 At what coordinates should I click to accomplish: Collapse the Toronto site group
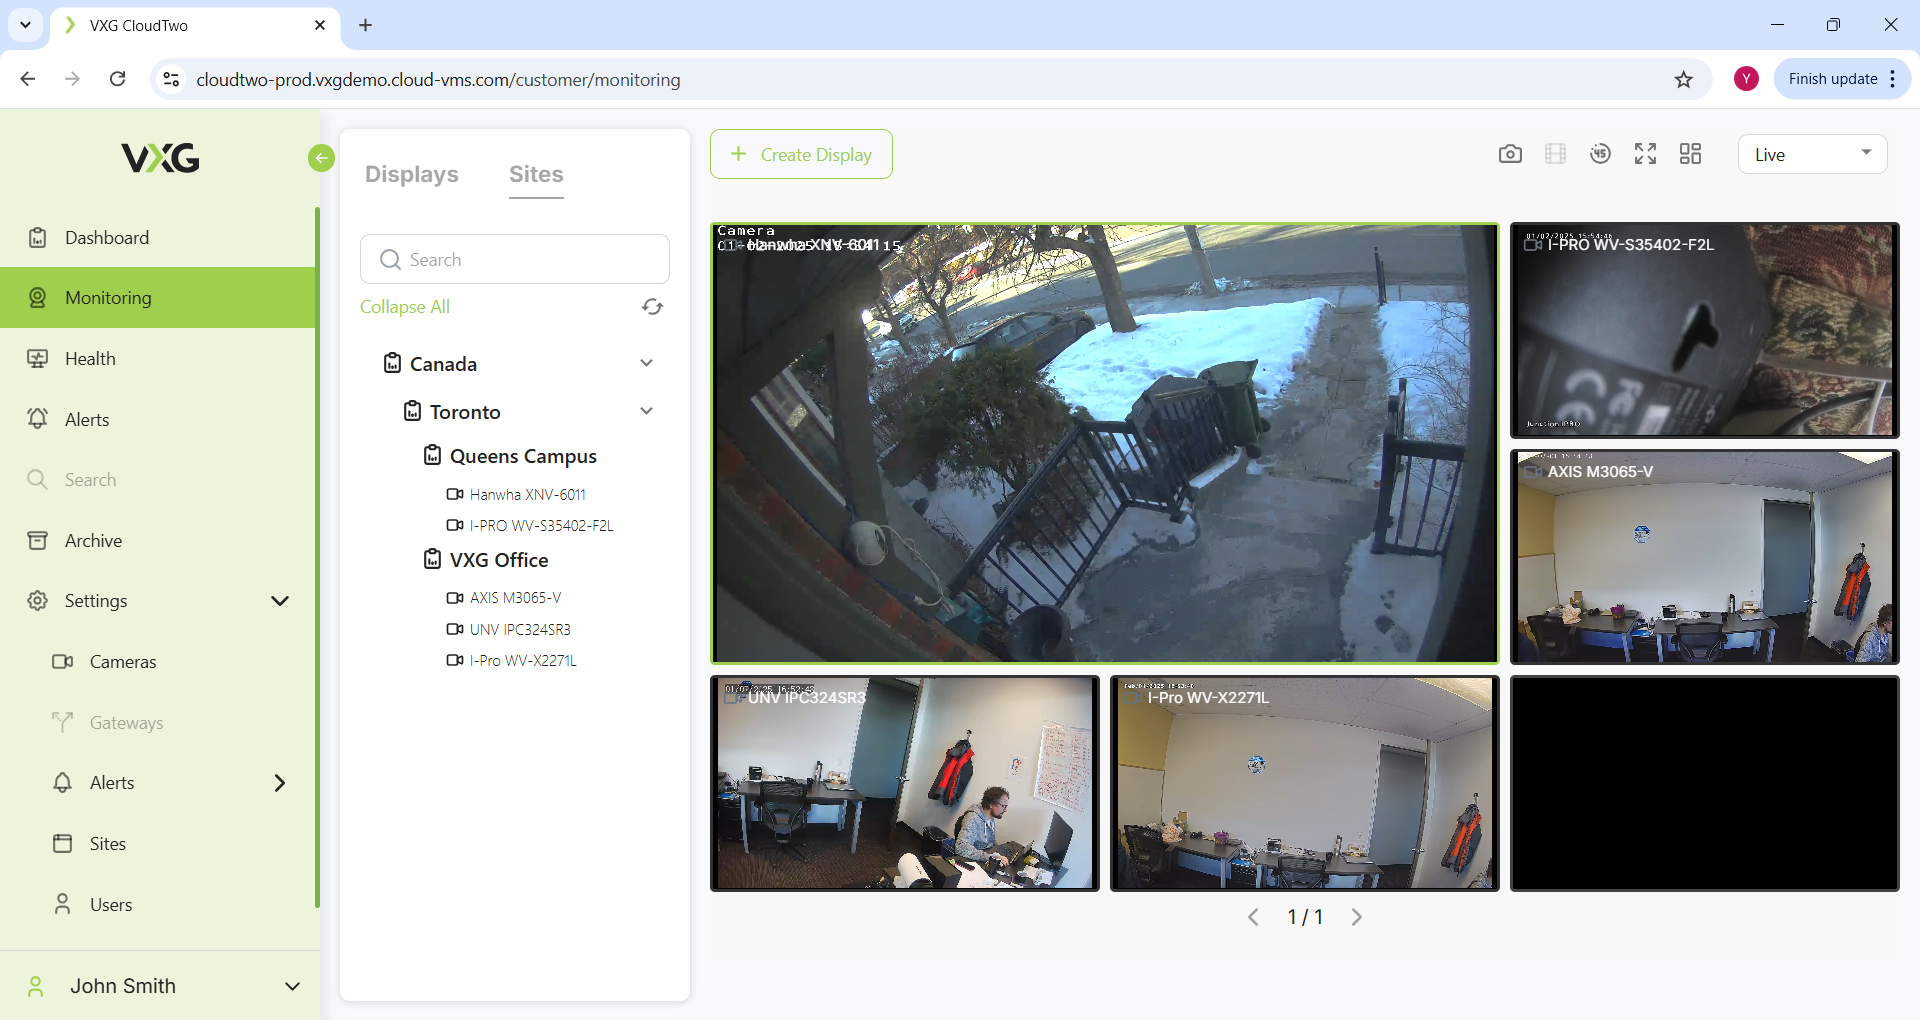pyautogui.click(x=646, y=411)
